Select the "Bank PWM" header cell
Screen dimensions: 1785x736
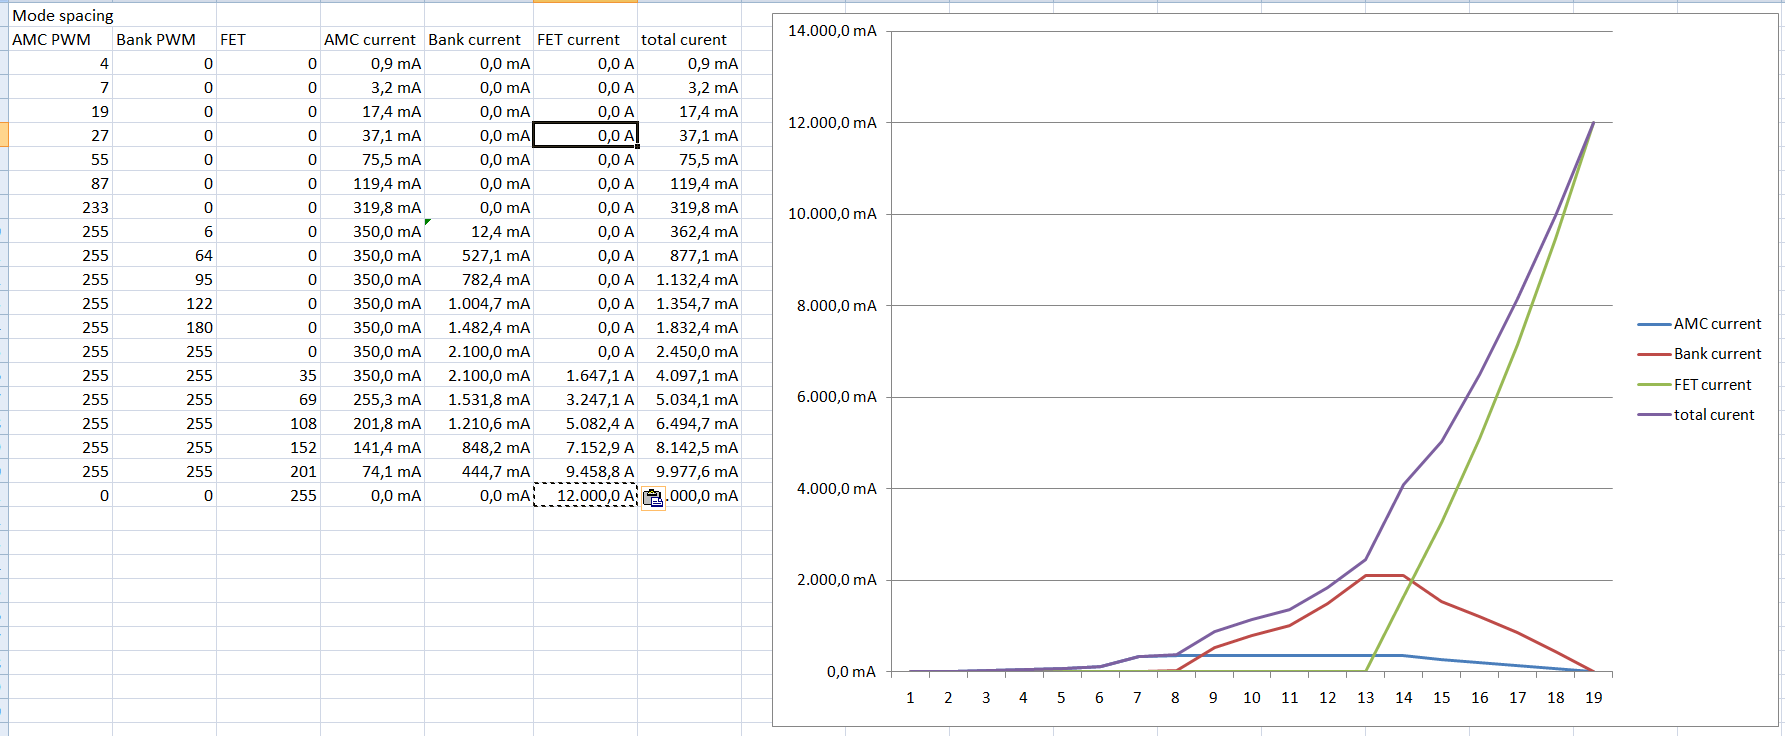coord(156,40)
